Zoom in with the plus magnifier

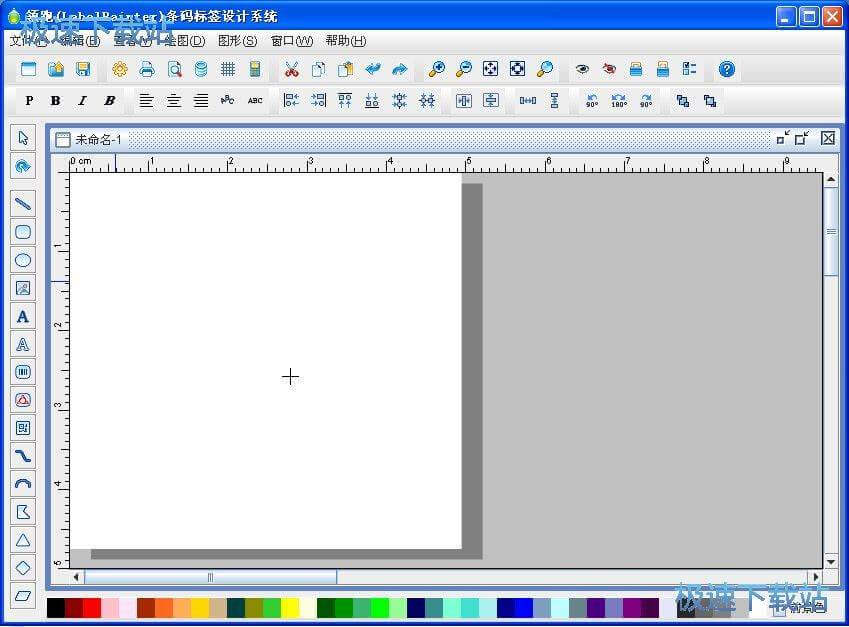pyautogui.click(x=436, y=69)
